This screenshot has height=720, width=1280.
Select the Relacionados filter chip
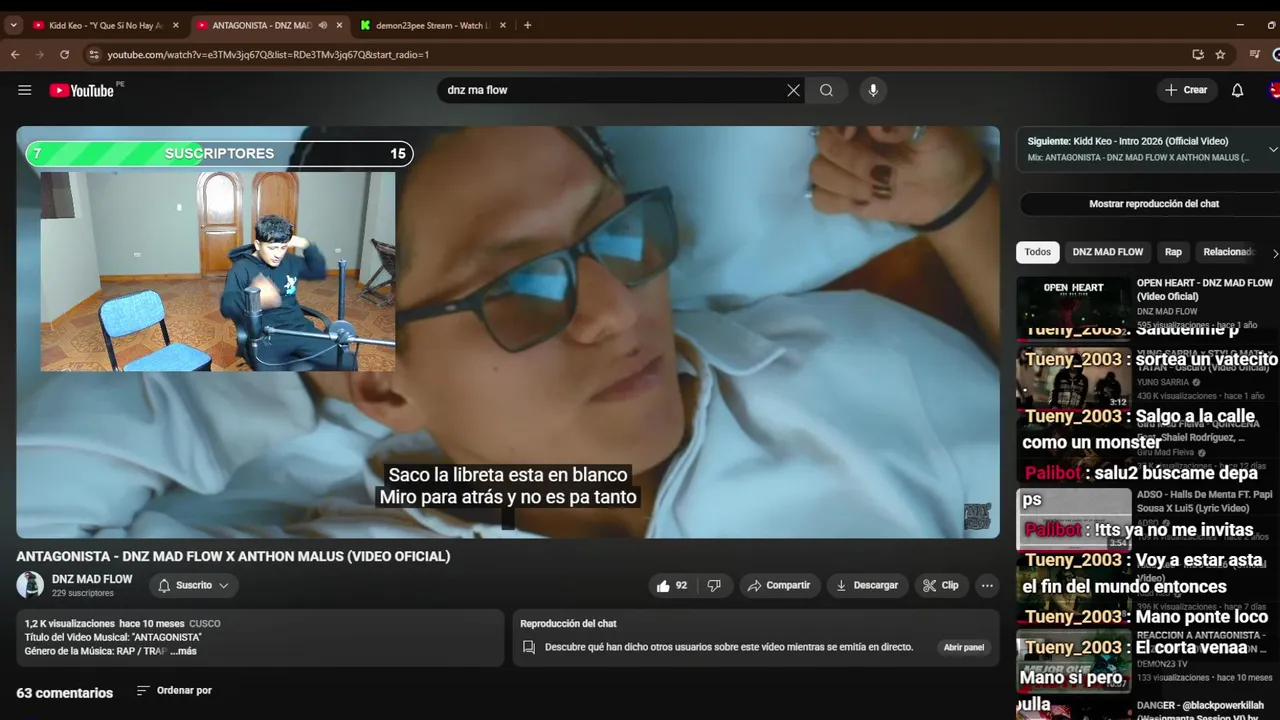(x=1228, y=252)
